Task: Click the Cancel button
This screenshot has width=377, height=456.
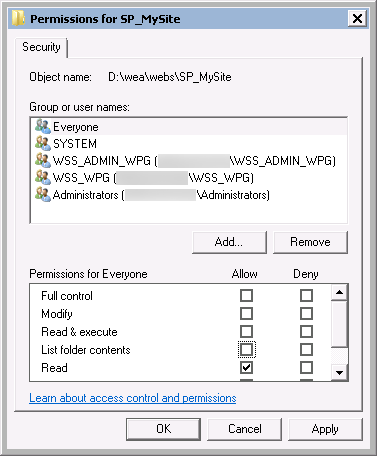Action: pos(244,429)
